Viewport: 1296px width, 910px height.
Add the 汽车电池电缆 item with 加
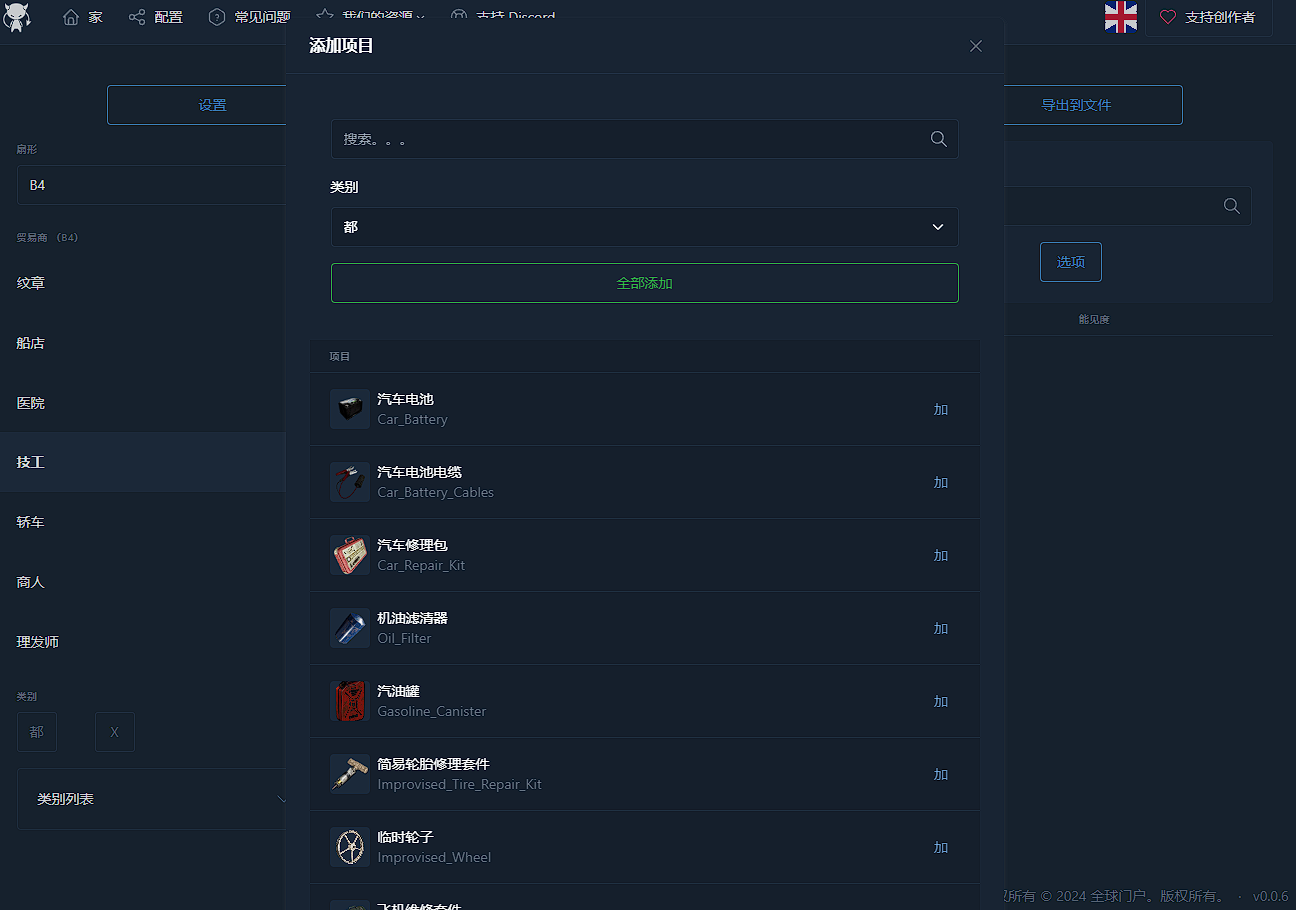tap(941, 482)
